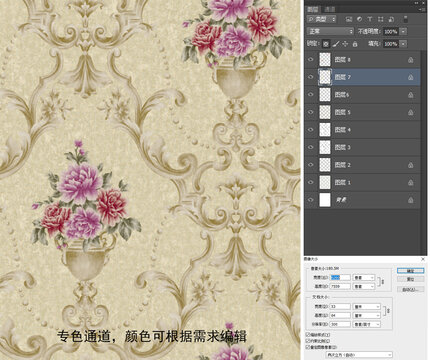430x360 pixels.
Task: Select the 背景 layer thumbnail
Action: pyautogui.click(x=325, y=200)
